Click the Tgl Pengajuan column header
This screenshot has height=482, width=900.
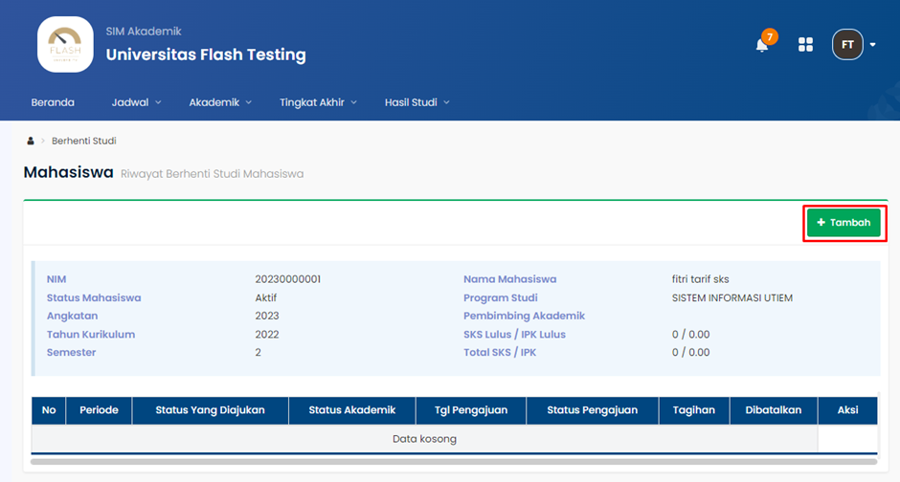pos(472,410)
